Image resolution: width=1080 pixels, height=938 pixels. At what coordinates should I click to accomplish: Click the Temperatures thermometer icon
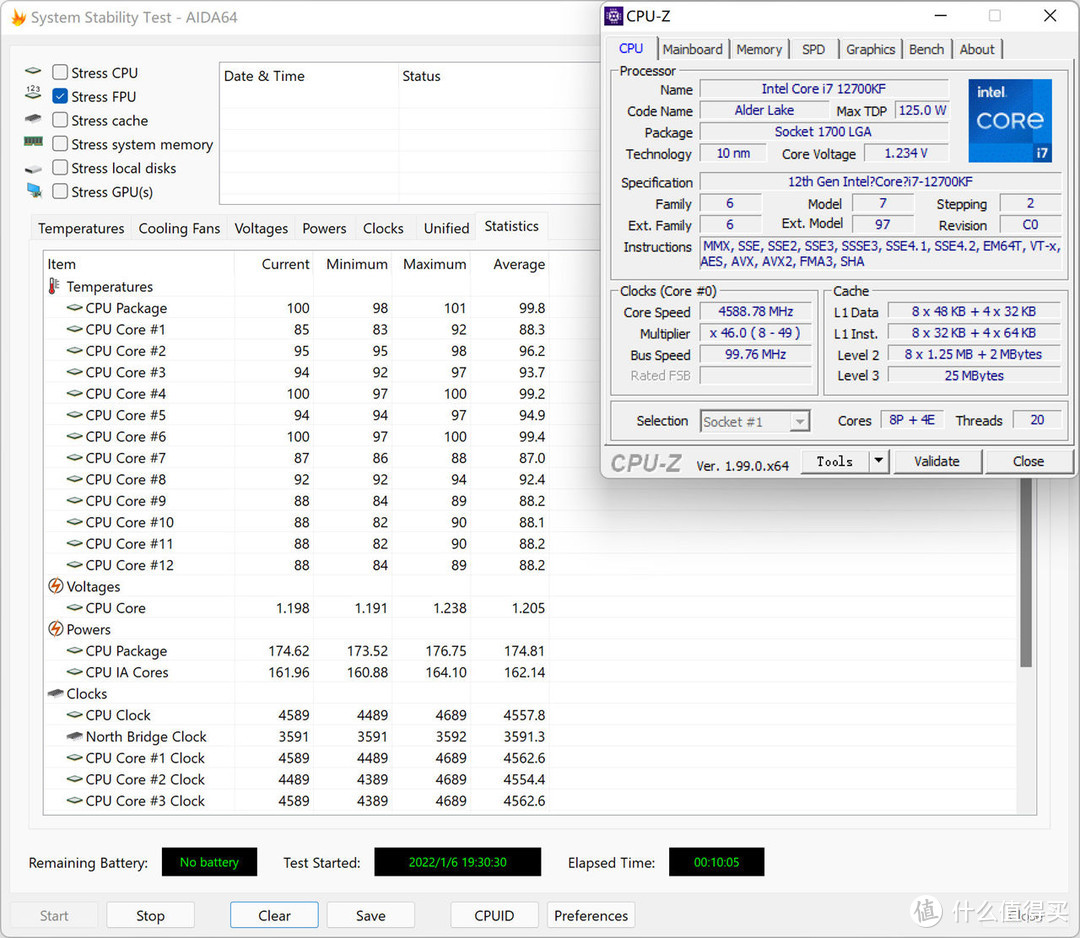[54, 287]
